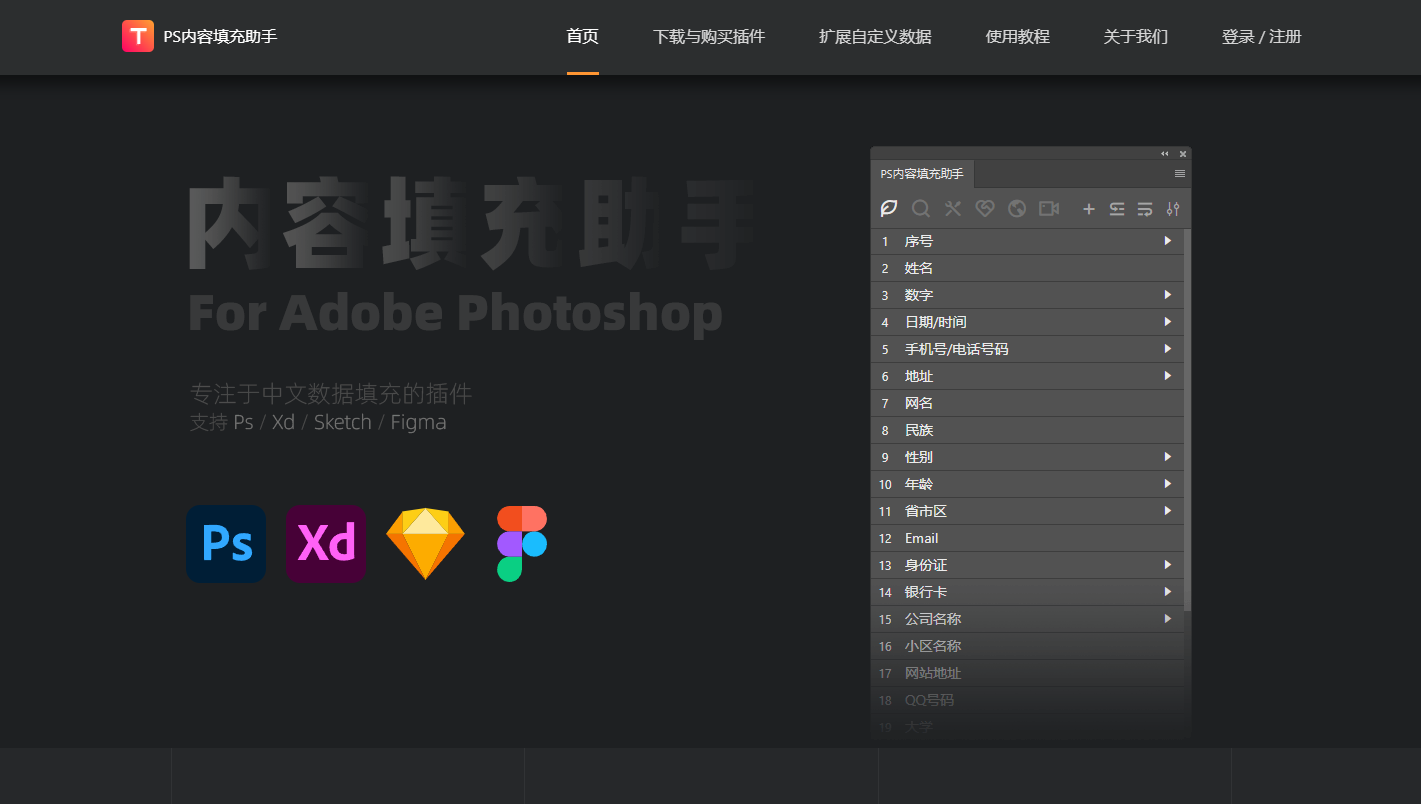
Task: Expand the 数字 row submenu arrow
Action: point(1167,295)
